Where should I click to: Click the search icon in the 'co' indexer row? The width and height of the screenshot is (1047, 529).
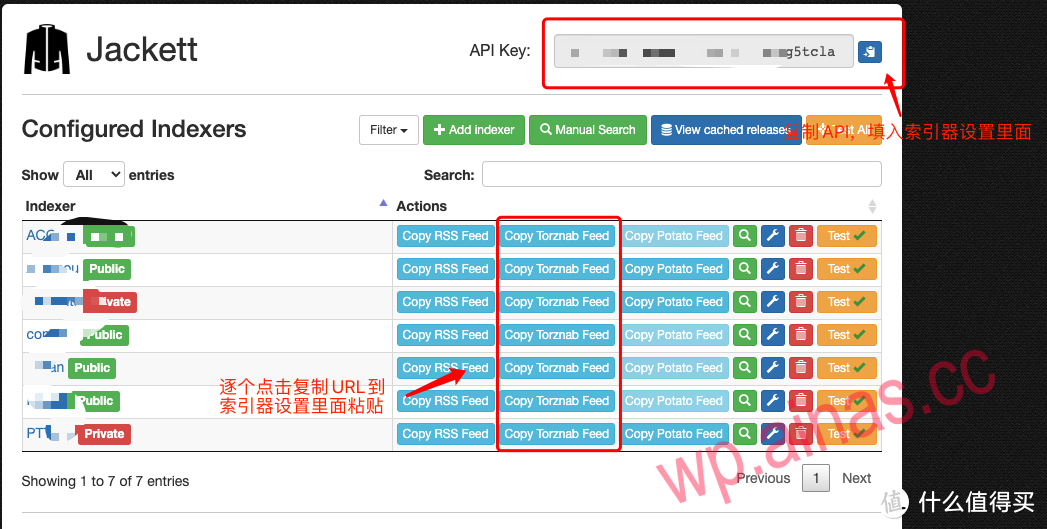745,335
